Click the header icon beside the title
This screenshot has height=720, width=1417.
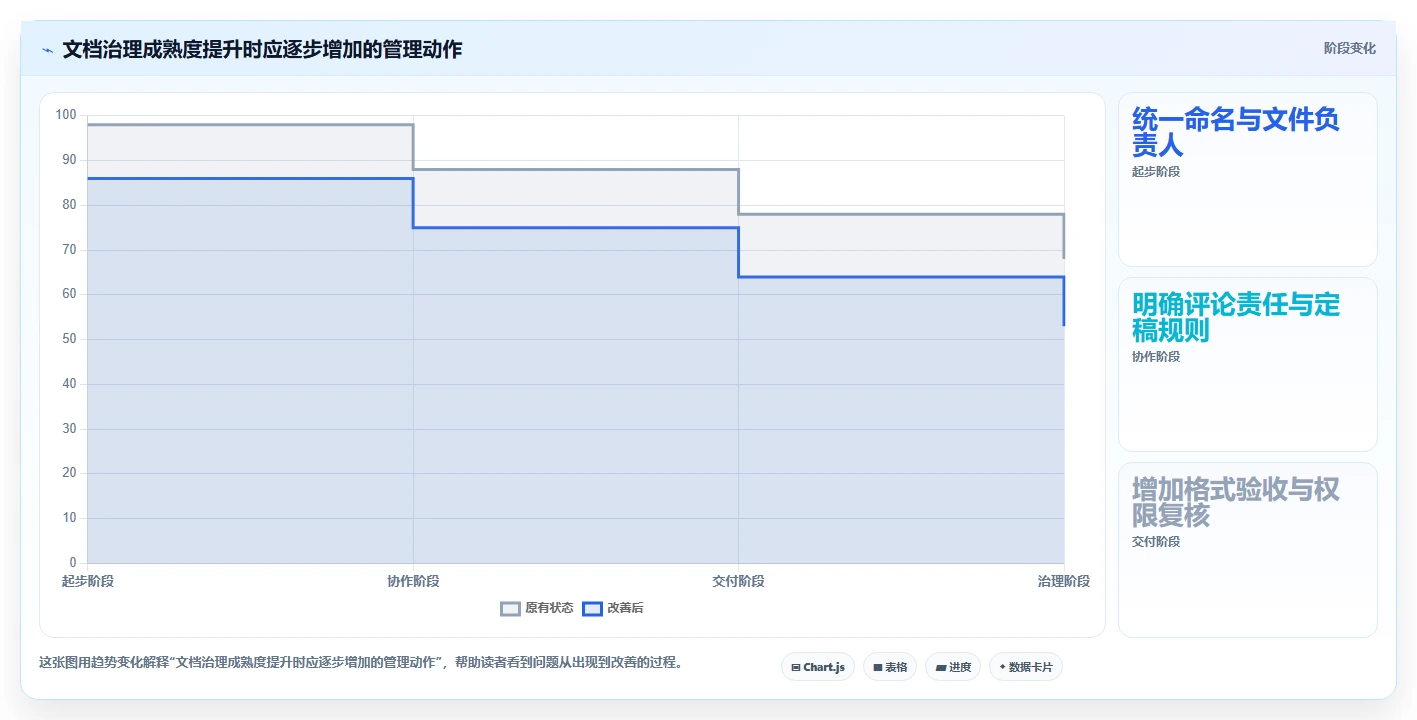[47, 49]
